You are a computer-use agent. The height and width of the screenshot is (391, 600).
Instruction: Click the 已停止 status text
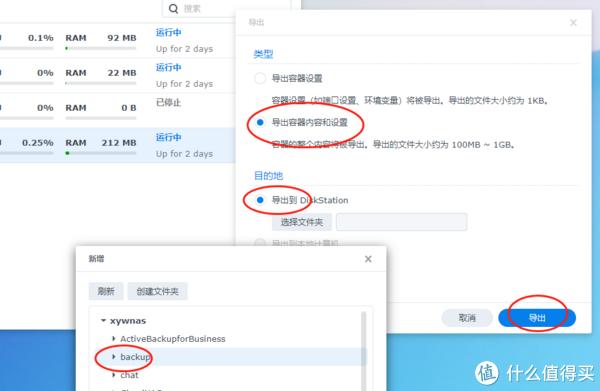[x=168, y=103]
